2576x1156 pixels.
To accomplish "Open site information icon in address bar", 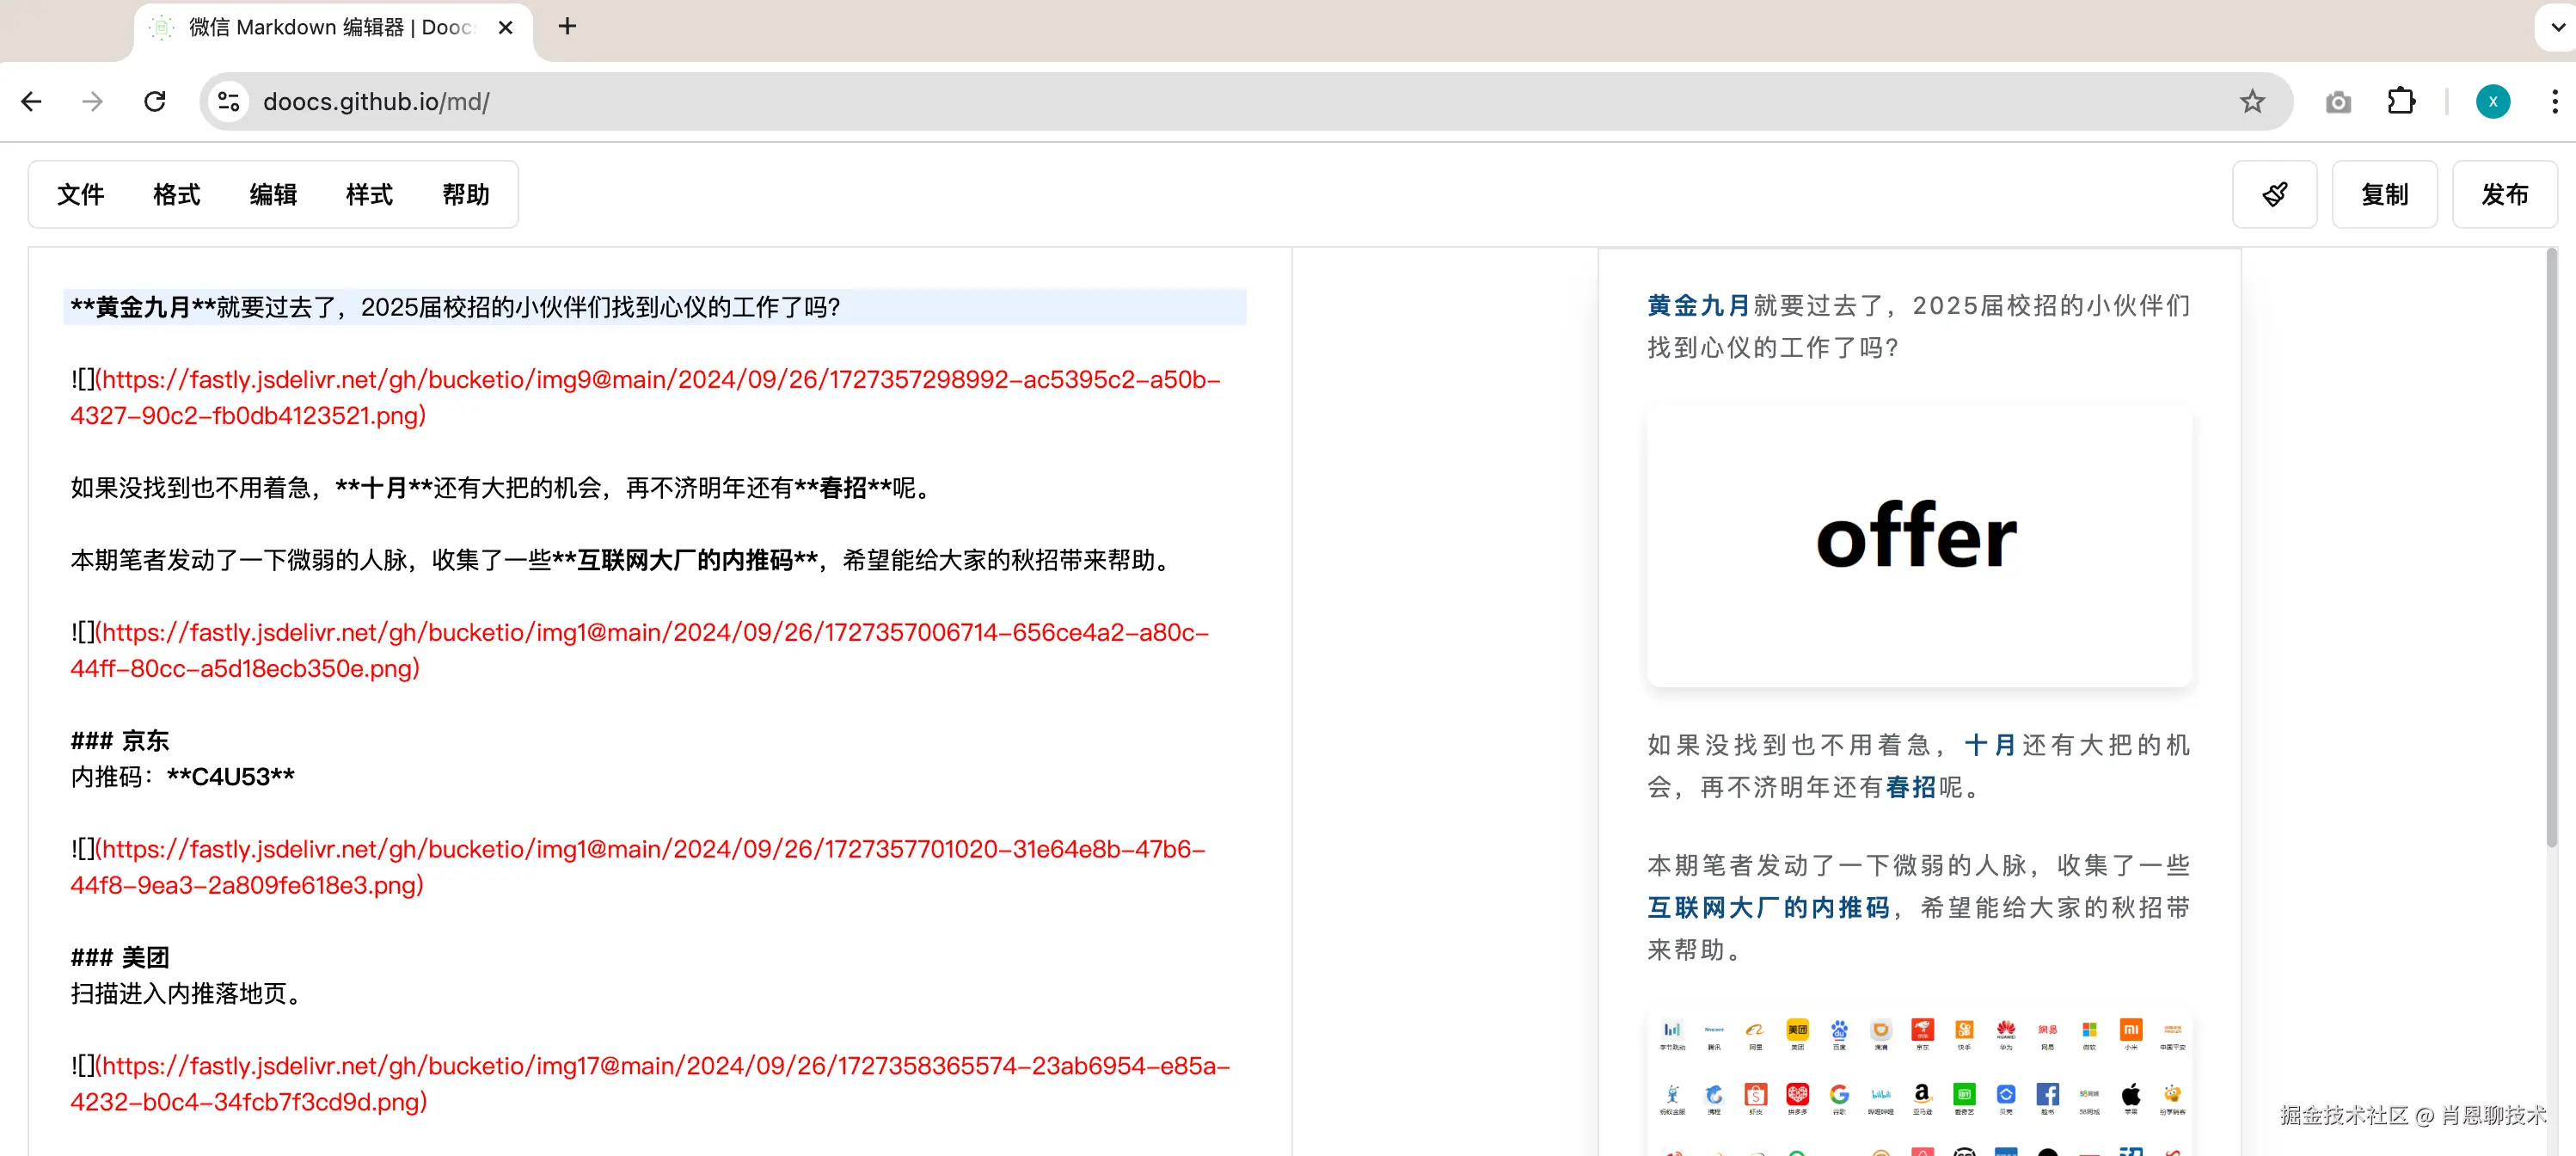I will (229, 101).
